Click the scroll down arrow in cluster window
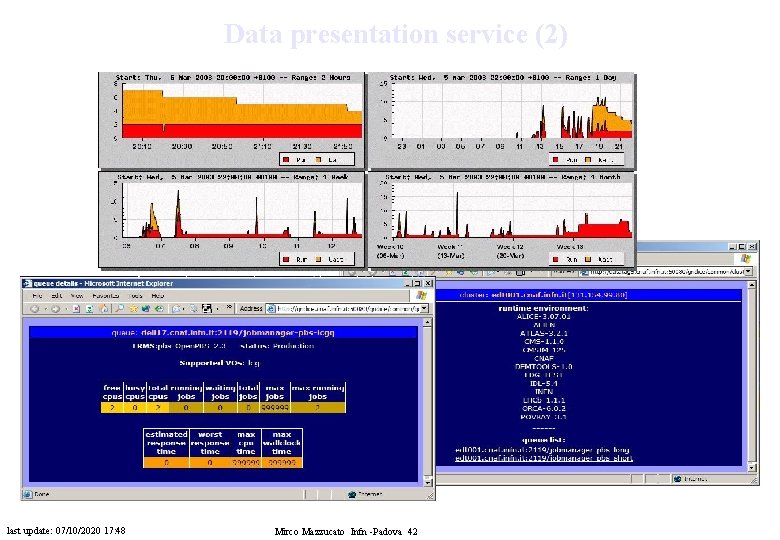The image size is (780, 540). 752,467
